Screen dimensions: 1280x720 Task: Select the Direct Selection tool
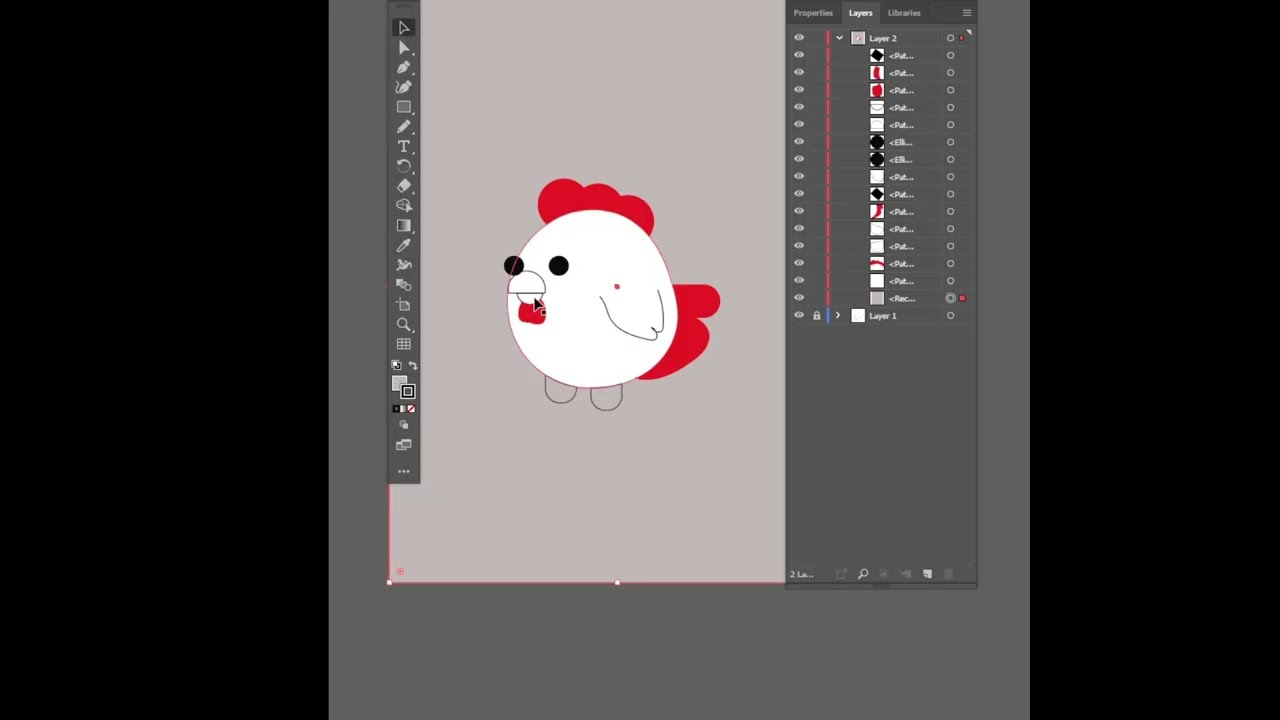404,48
